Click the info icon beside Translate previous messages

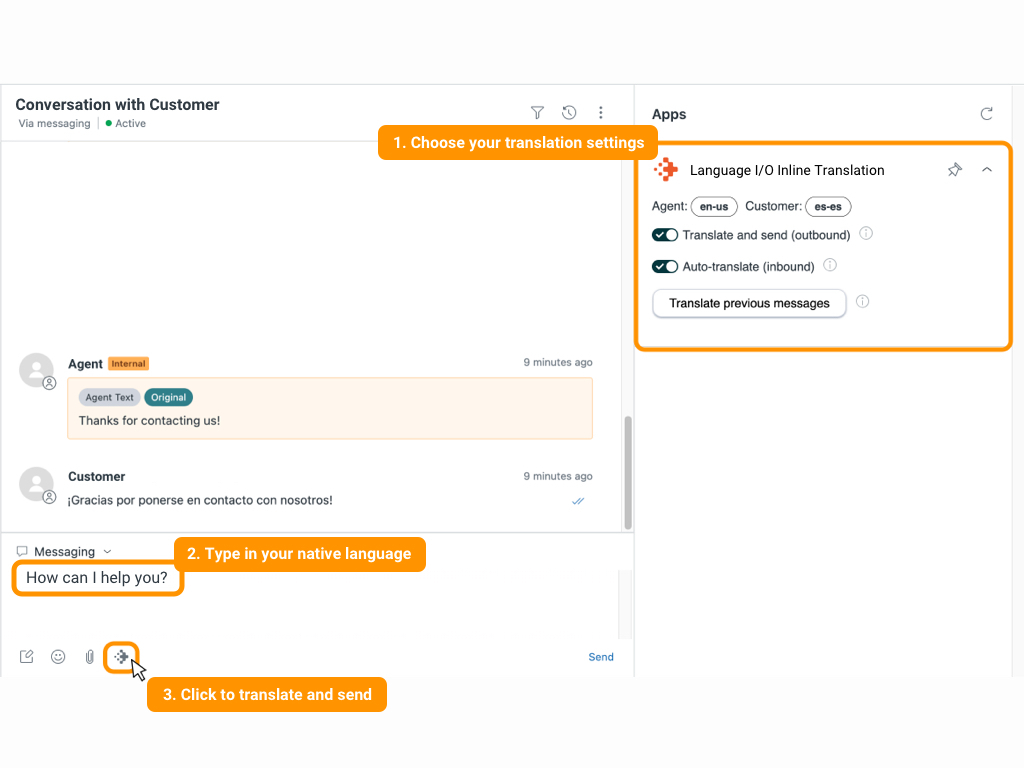[862, 301]
